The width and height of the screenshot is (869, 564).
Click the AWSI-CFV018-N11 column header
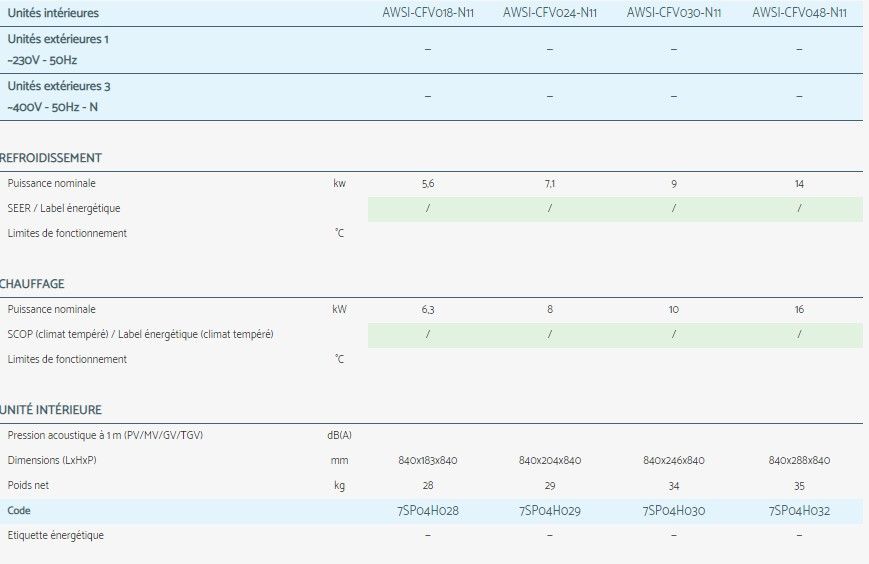click(x=427, y=13)
